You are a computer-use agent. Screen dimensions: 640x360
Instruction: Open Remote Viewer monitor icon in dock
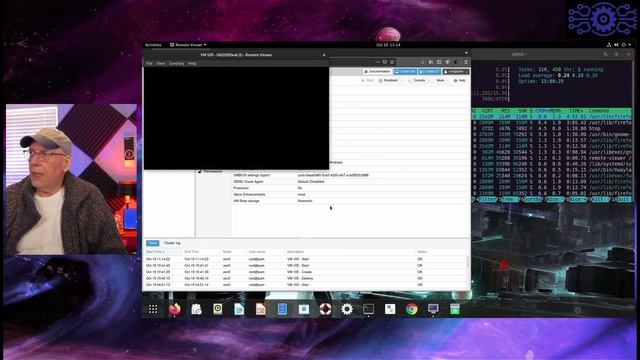tap(433, 309)
